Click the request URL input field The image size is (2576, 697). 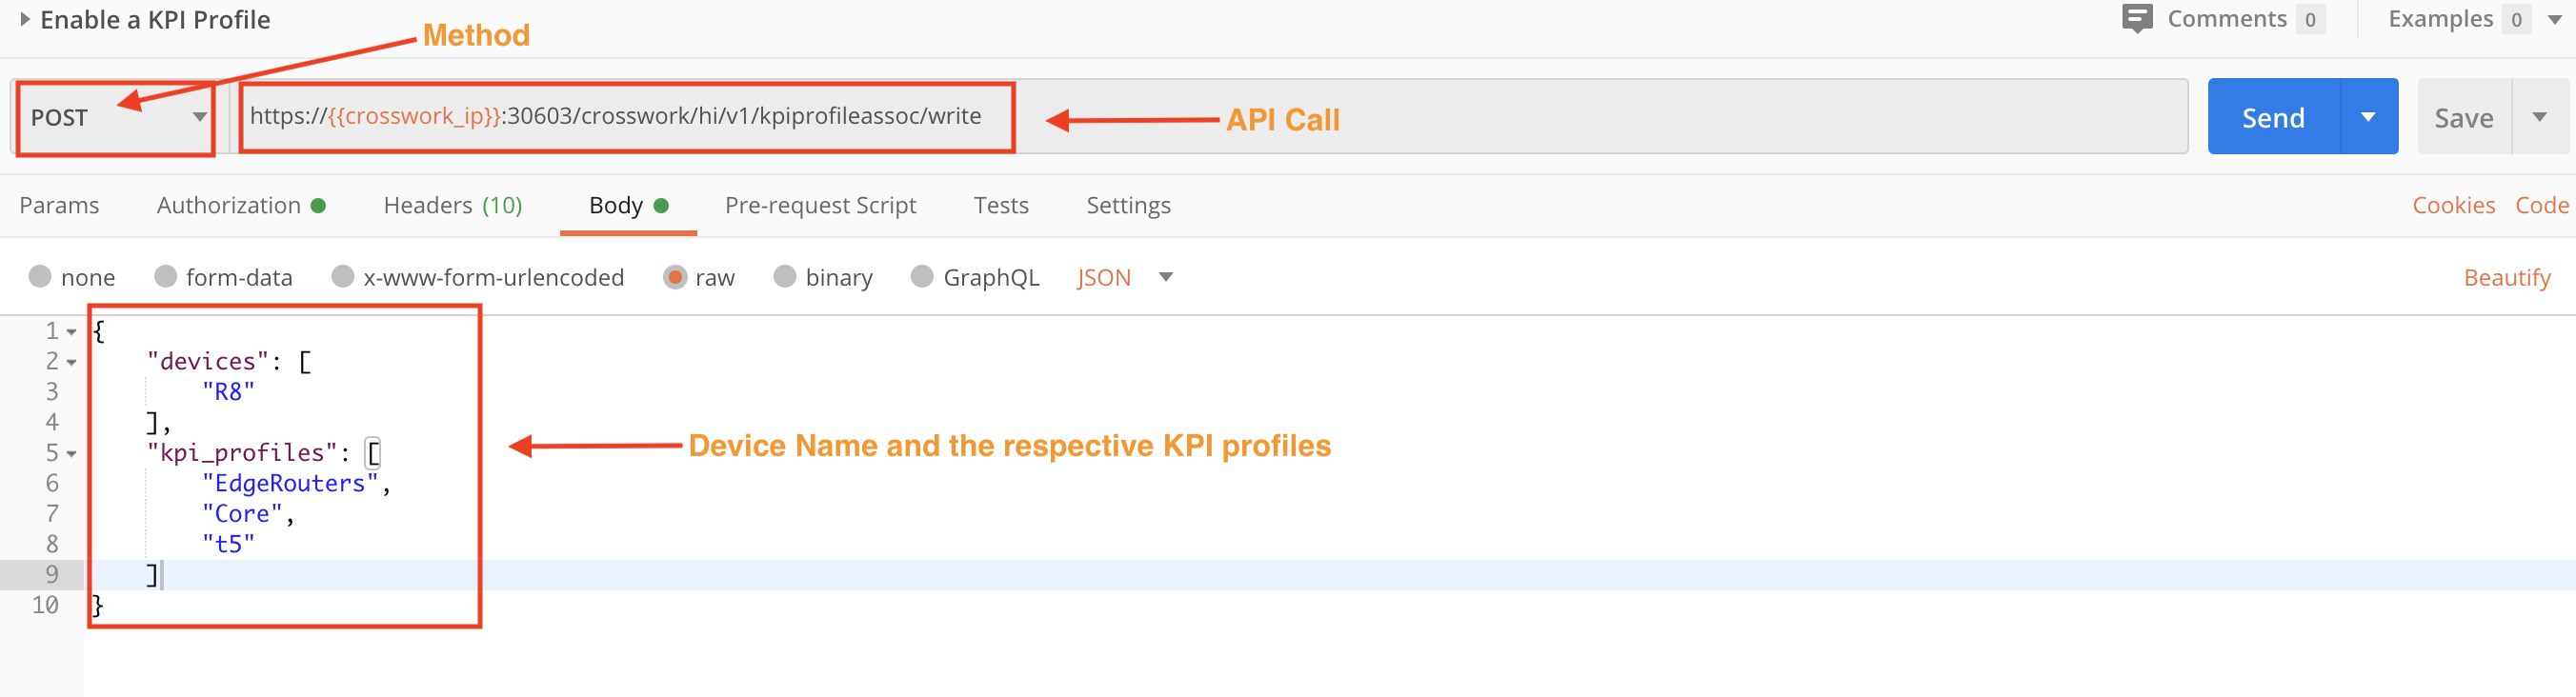click(x=1209, y=116)
